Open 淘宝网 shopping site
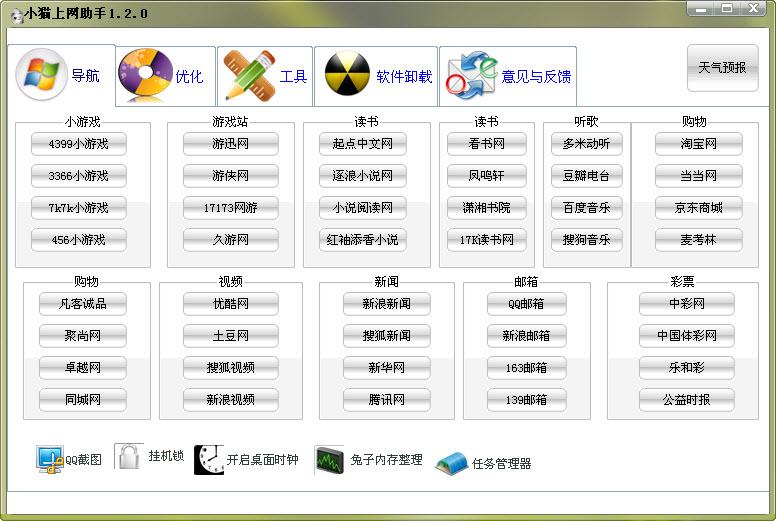 (699, 144)
